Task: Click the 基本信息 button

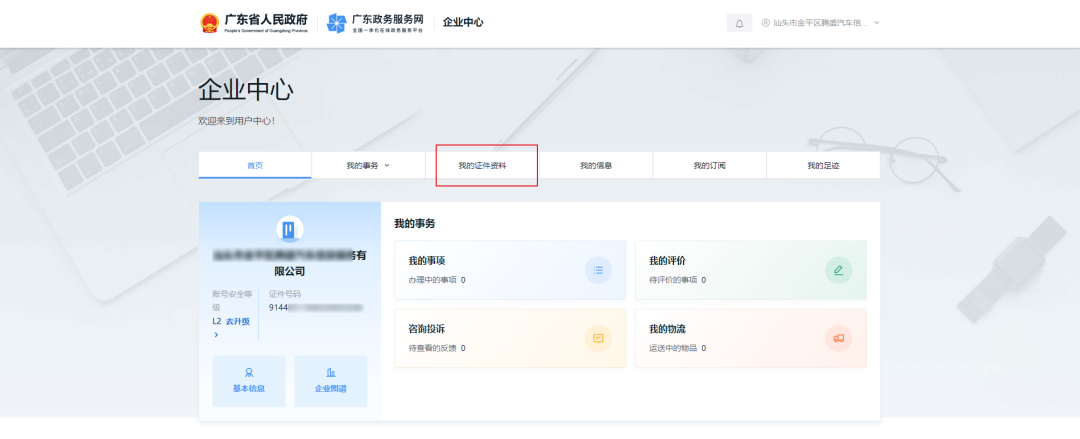Action: click(x=249, y=381)
